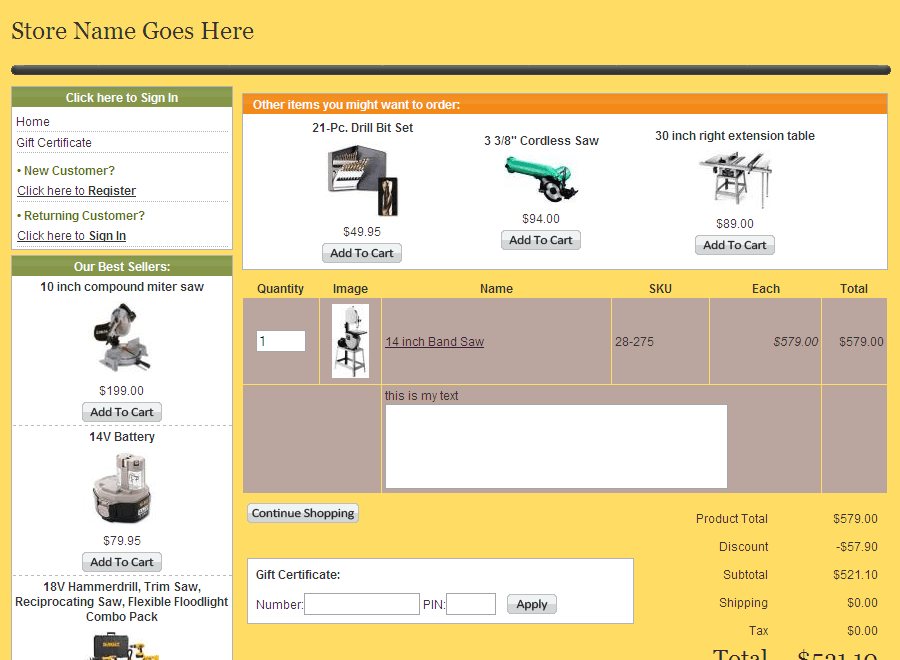Screen dimensions: 900x660
Task: Focus the band saw Quantity field
Action: [280, 341]
